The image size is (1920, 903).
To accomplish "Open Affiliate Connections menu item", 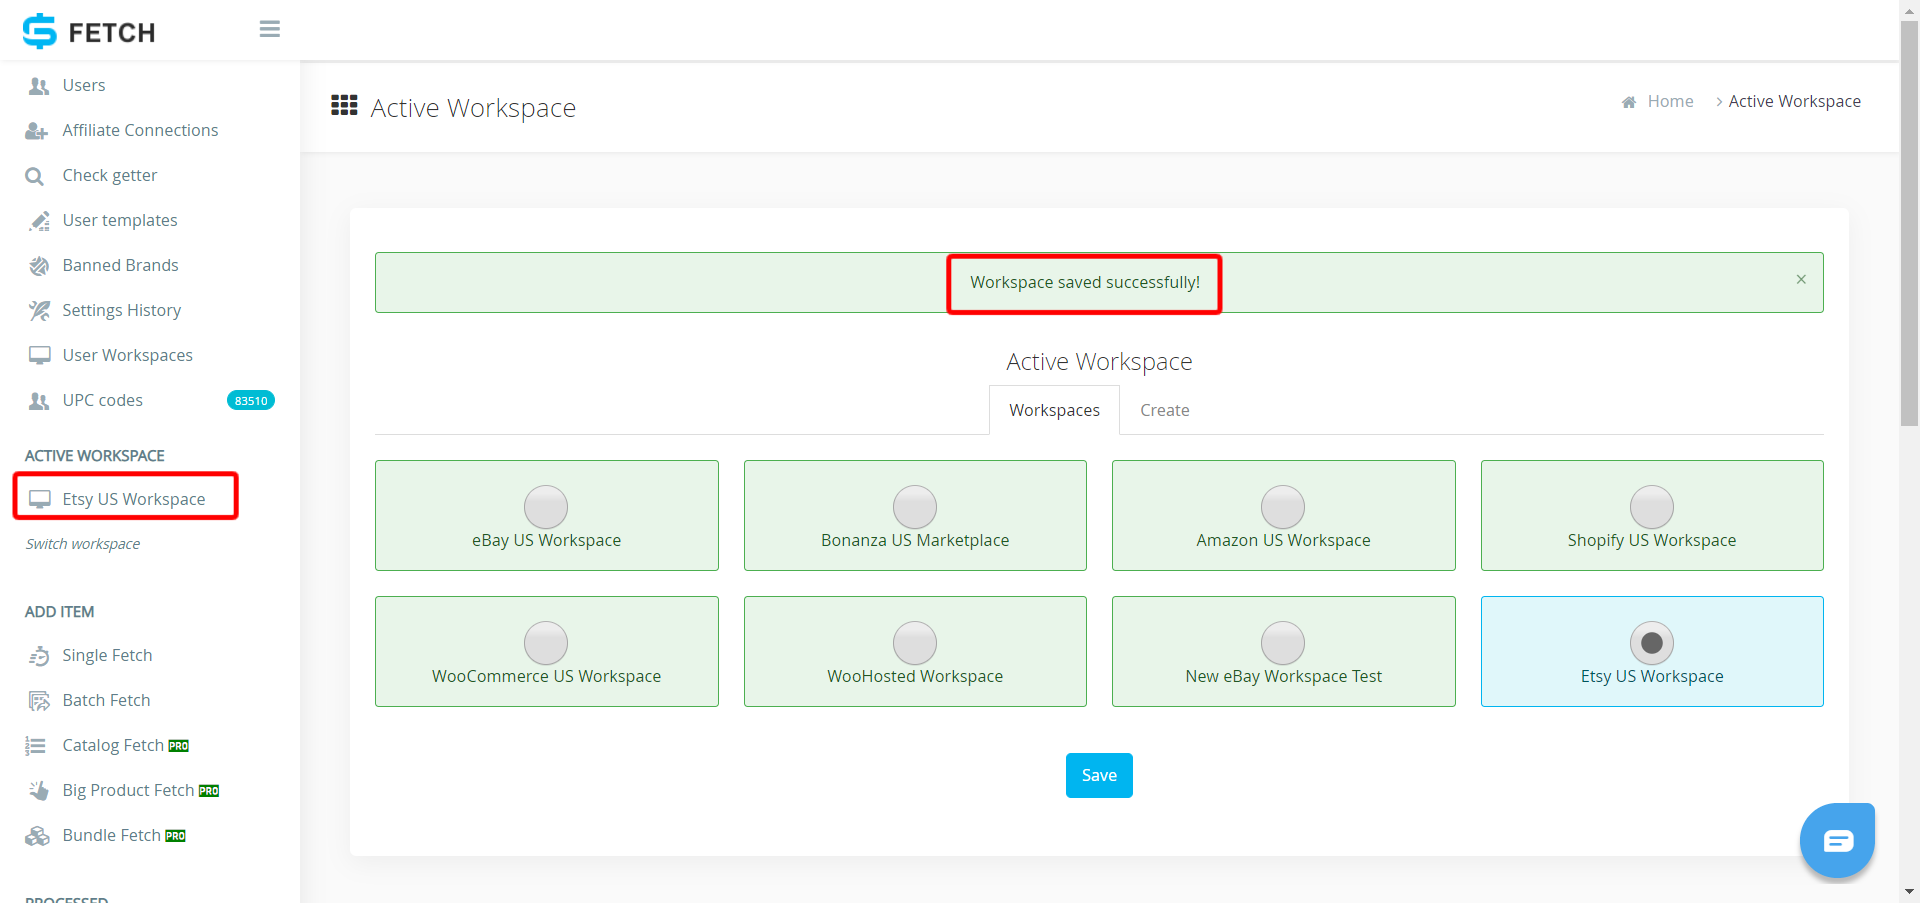I will pyautogui.click(x=140, y=131).
